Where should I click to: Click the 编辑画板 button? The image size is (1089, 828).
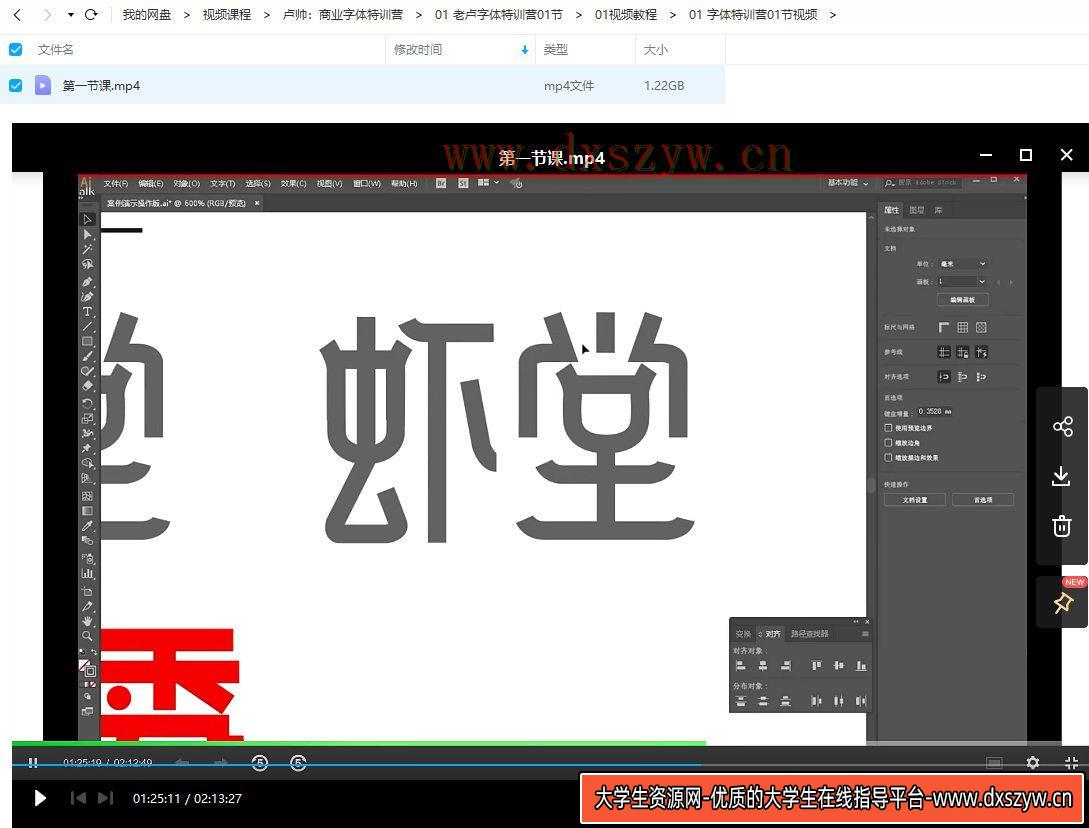(x=963, y=299)
